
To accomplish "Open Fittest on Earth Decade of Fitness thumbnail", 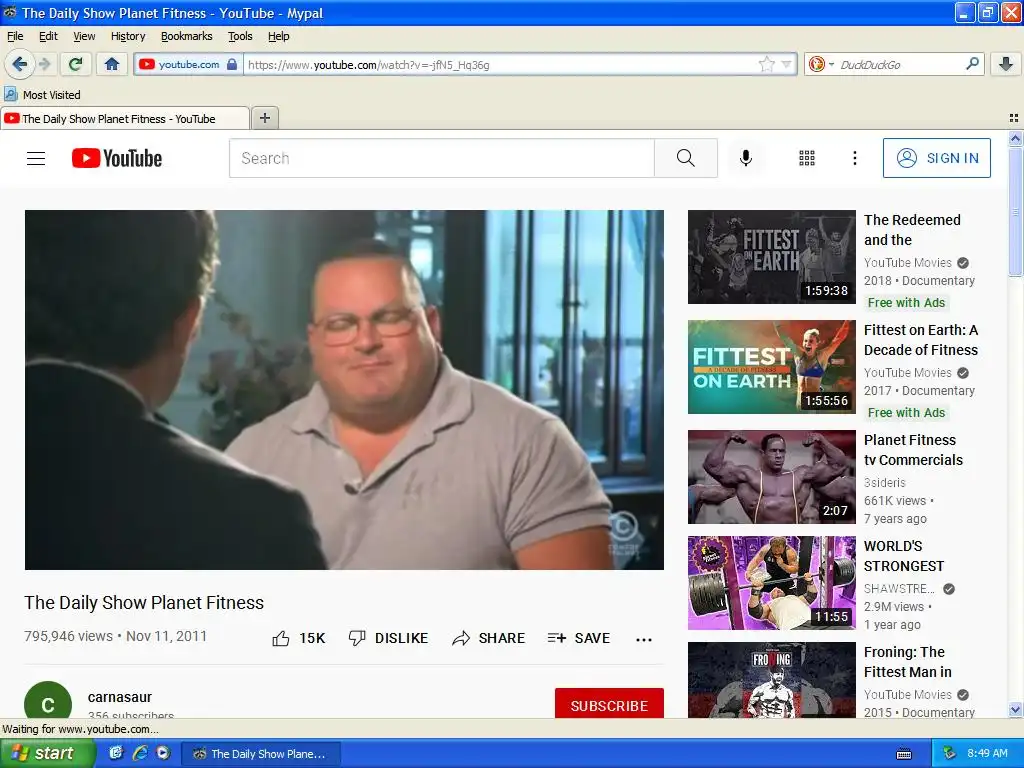I will [771, 366].
